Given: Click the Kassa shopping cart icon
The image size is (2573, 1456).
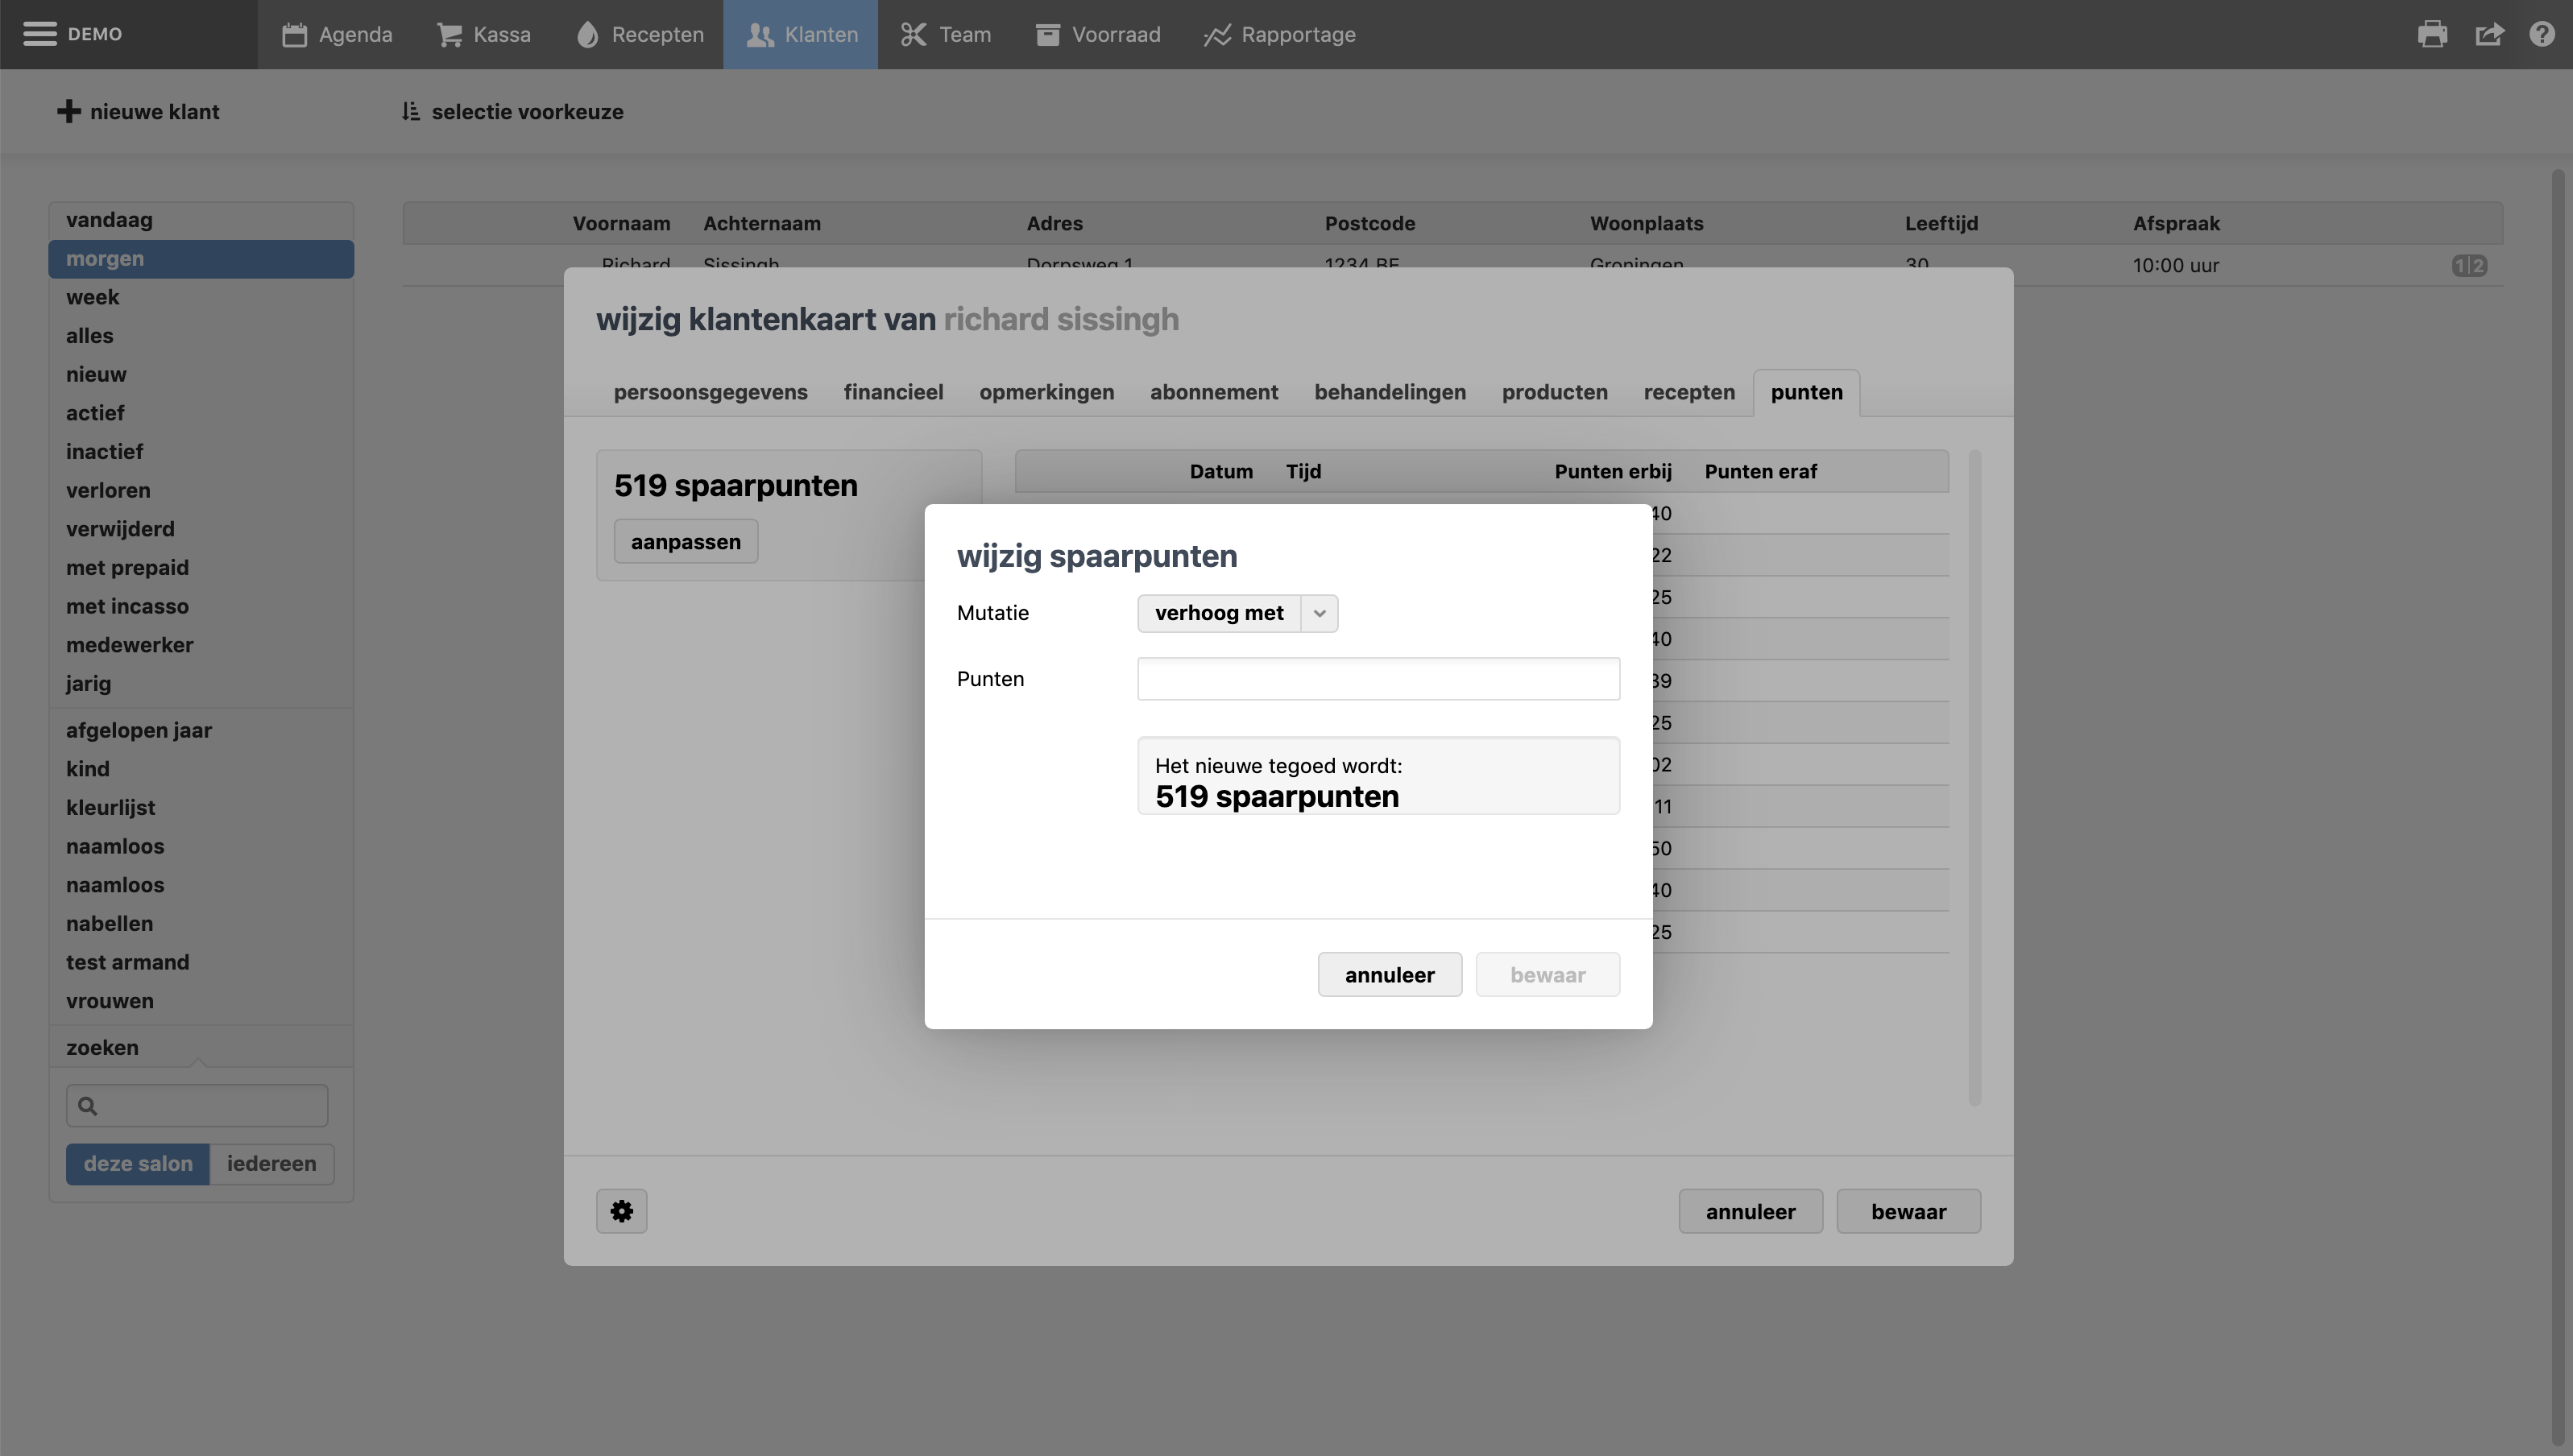Looking at the screenshot, I should [449, 35].
